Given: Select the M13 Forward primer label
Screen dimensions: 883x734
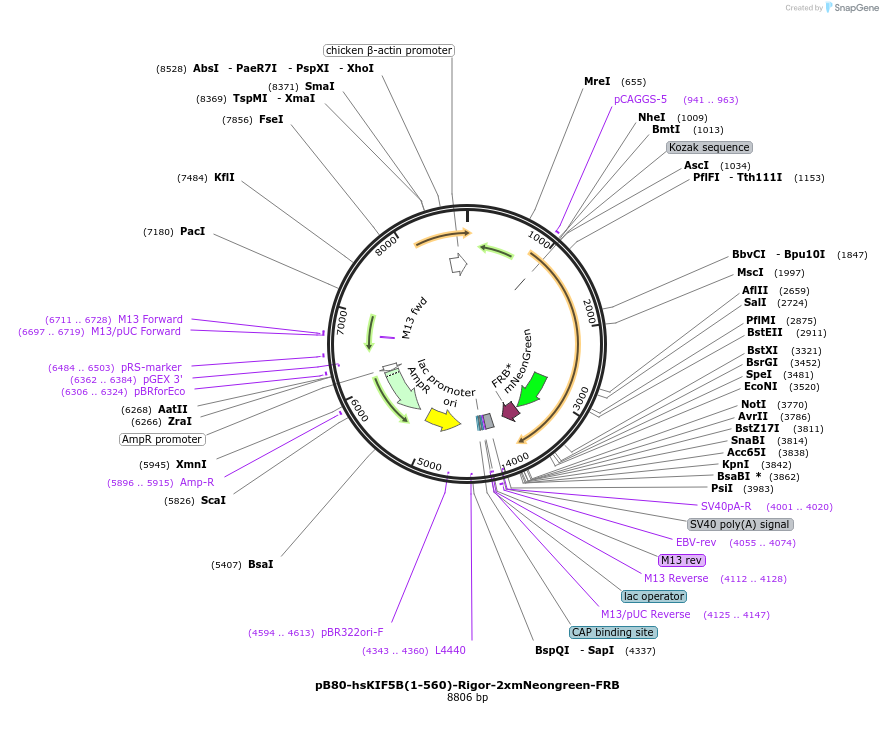Looking at the screenshot, I should (x=150, y=319).
